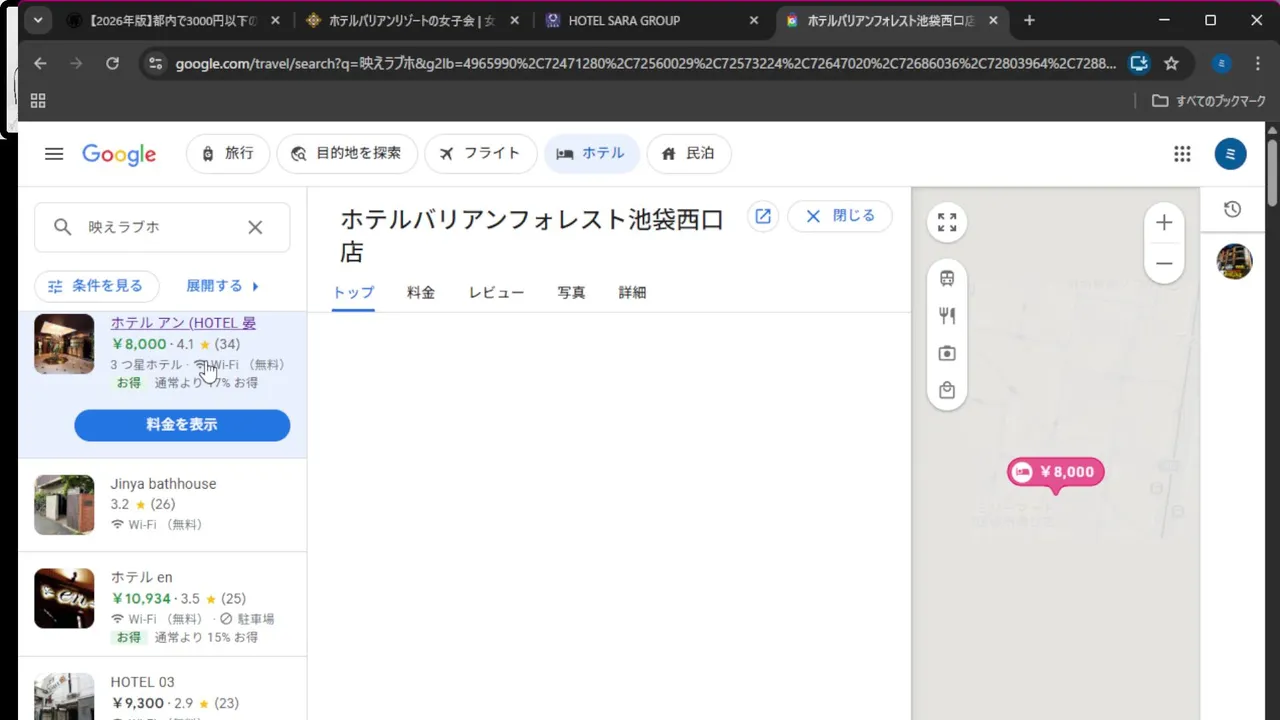Open the Chrome profile icon in toolbar
The image size is (1280, 720).
click(1221, 63)
